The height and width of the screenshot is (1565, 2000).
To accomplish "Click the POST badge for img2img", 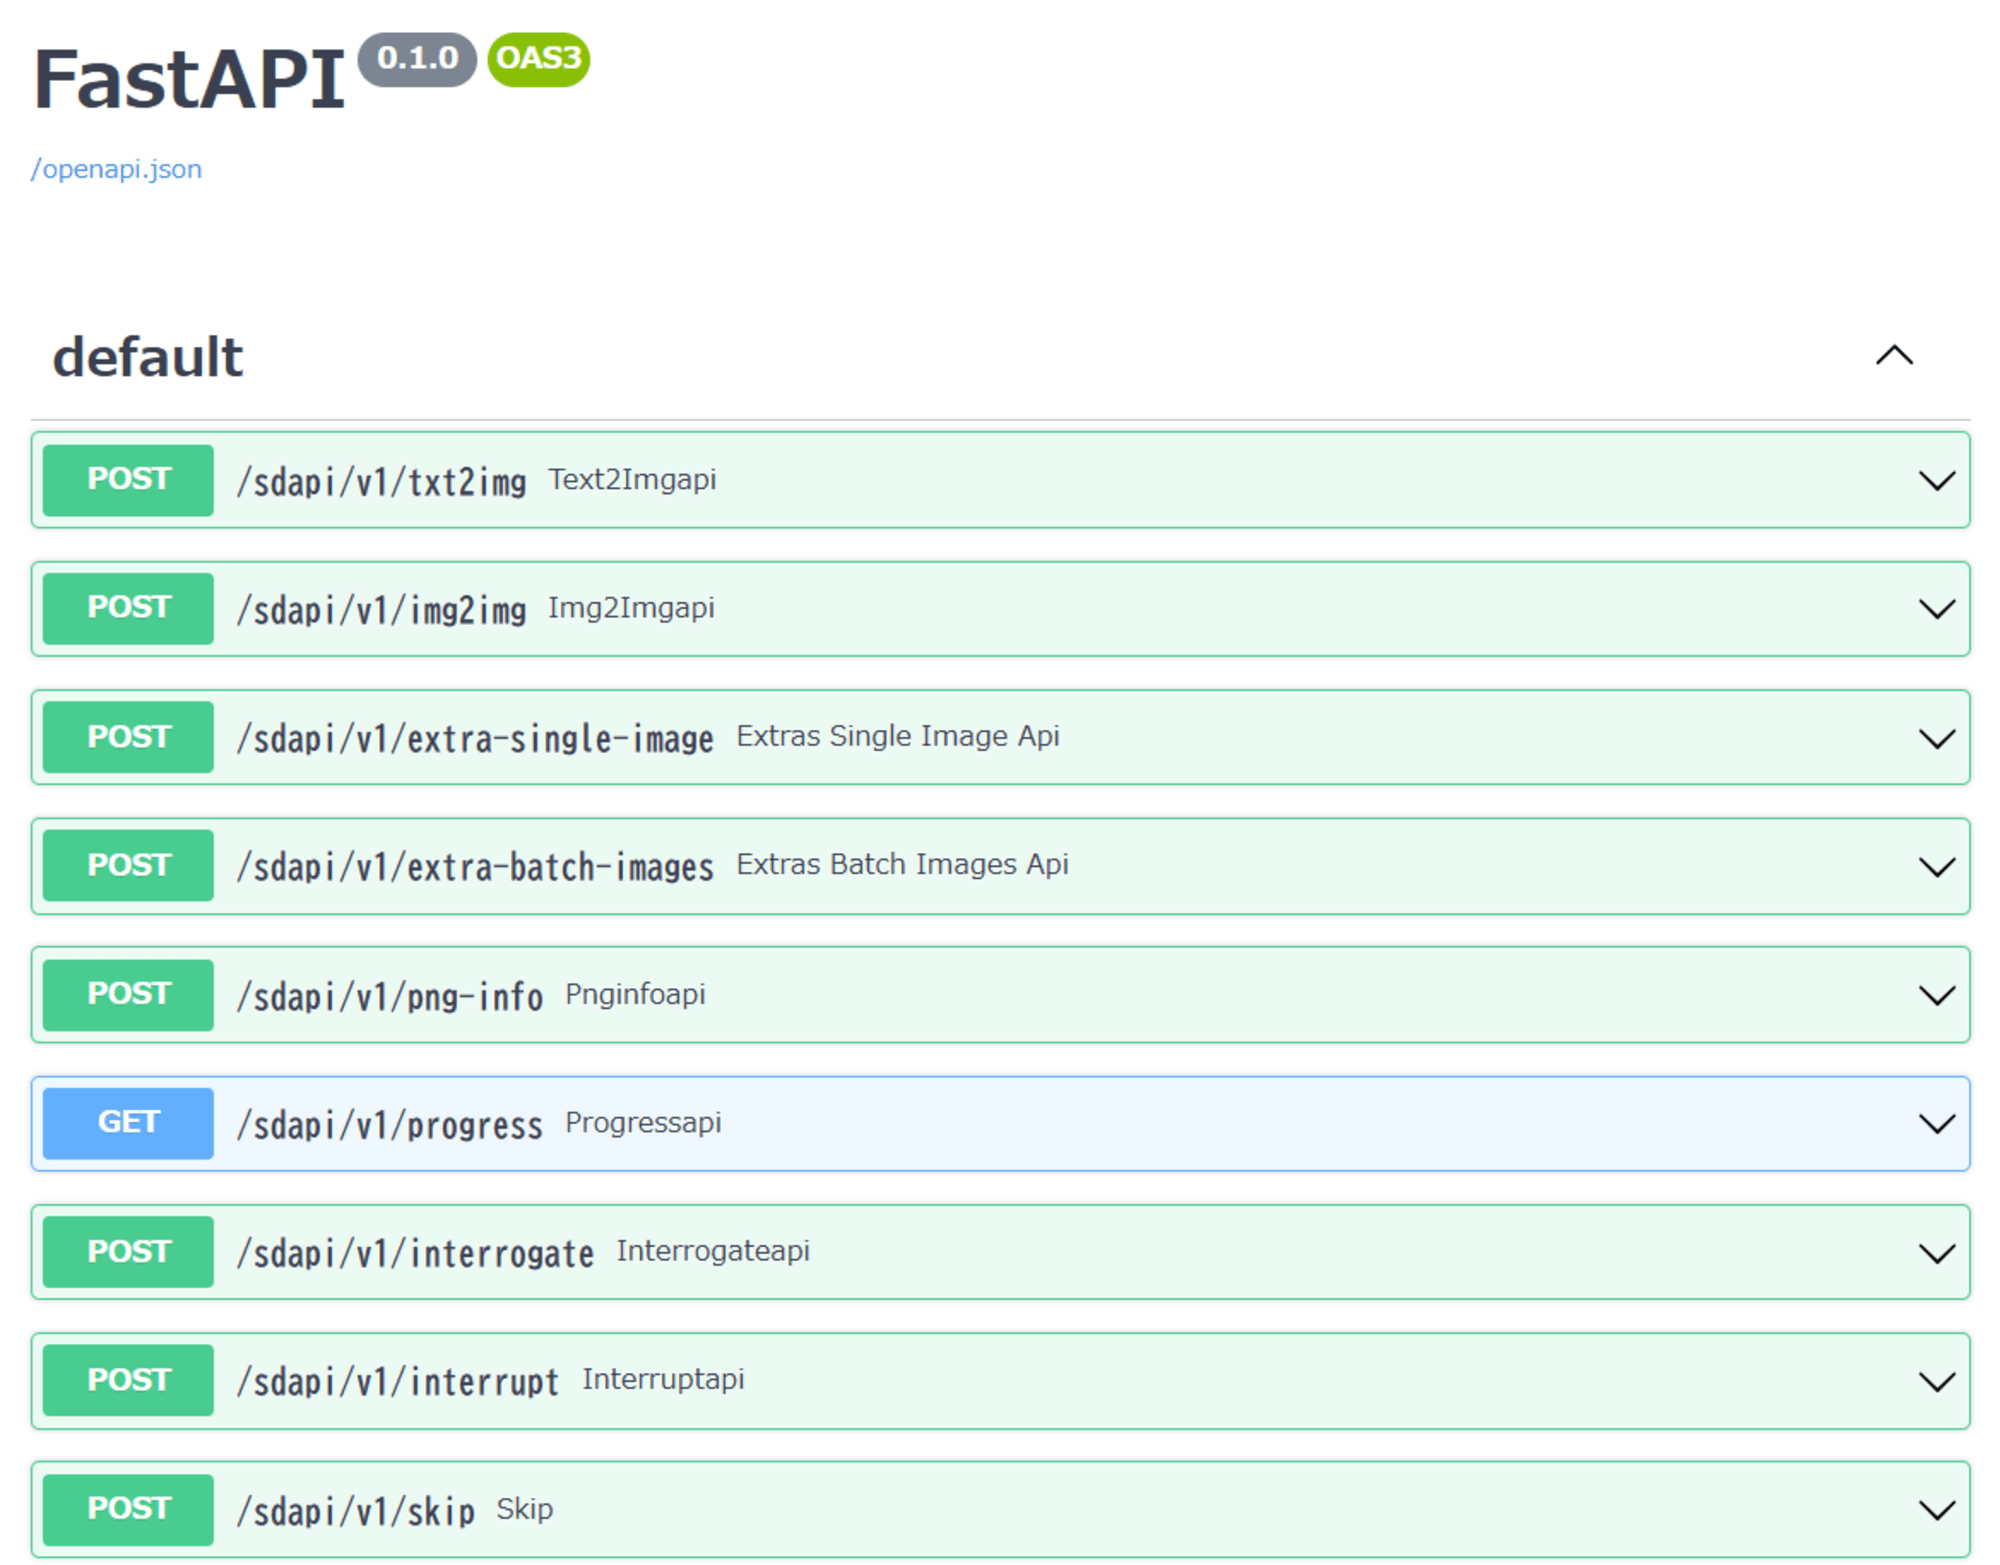I will 128,608.
